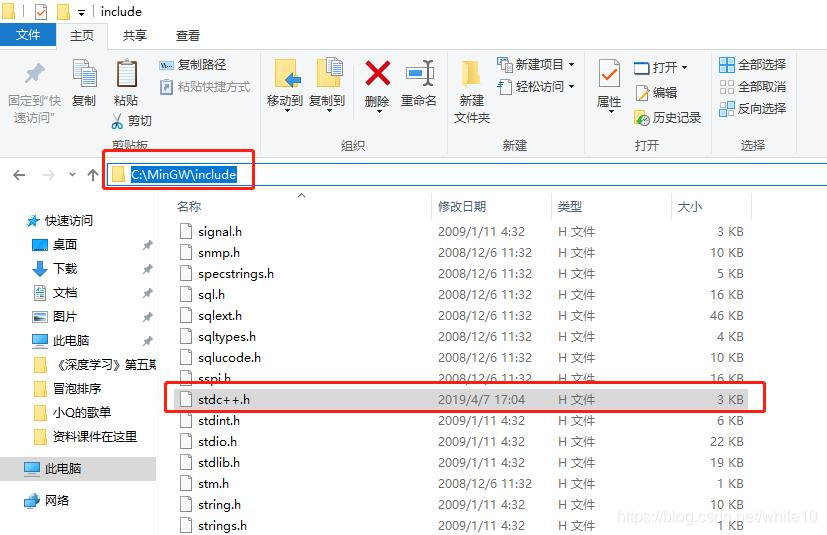Viewport: 827px width, 535px height.
Task: Select the stm.h file
Action: click(x=213, y=484)
